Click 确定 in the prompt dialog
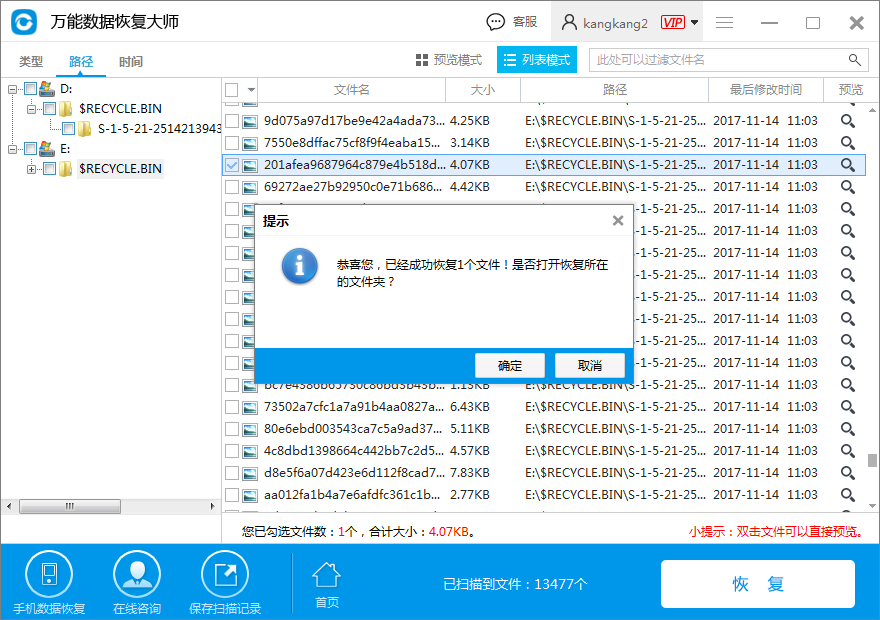 click(x=510, y=365)
